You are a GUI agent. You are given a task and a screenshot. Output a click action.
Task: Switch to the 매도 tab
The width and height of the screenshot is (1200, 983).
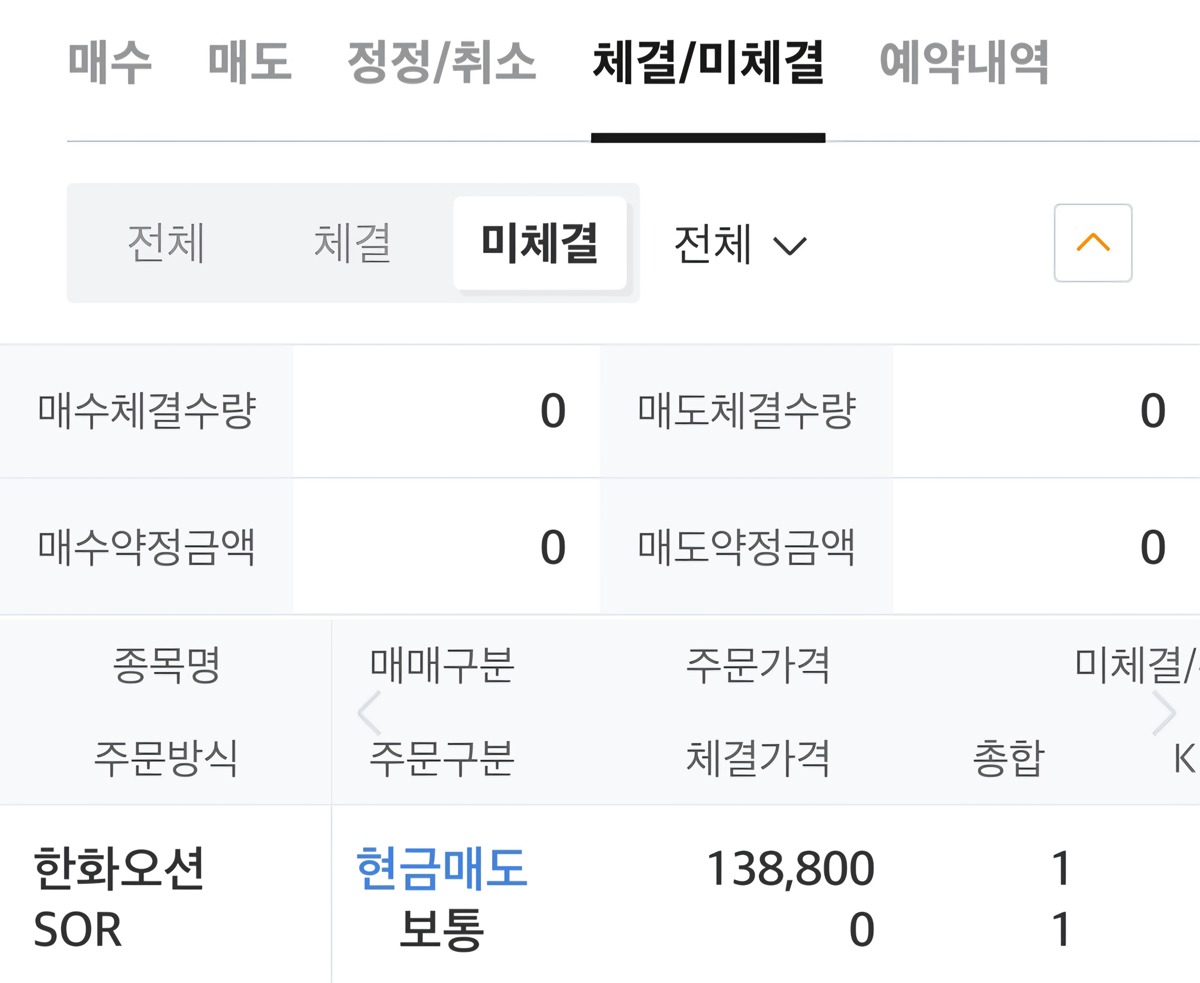[250, 63]
